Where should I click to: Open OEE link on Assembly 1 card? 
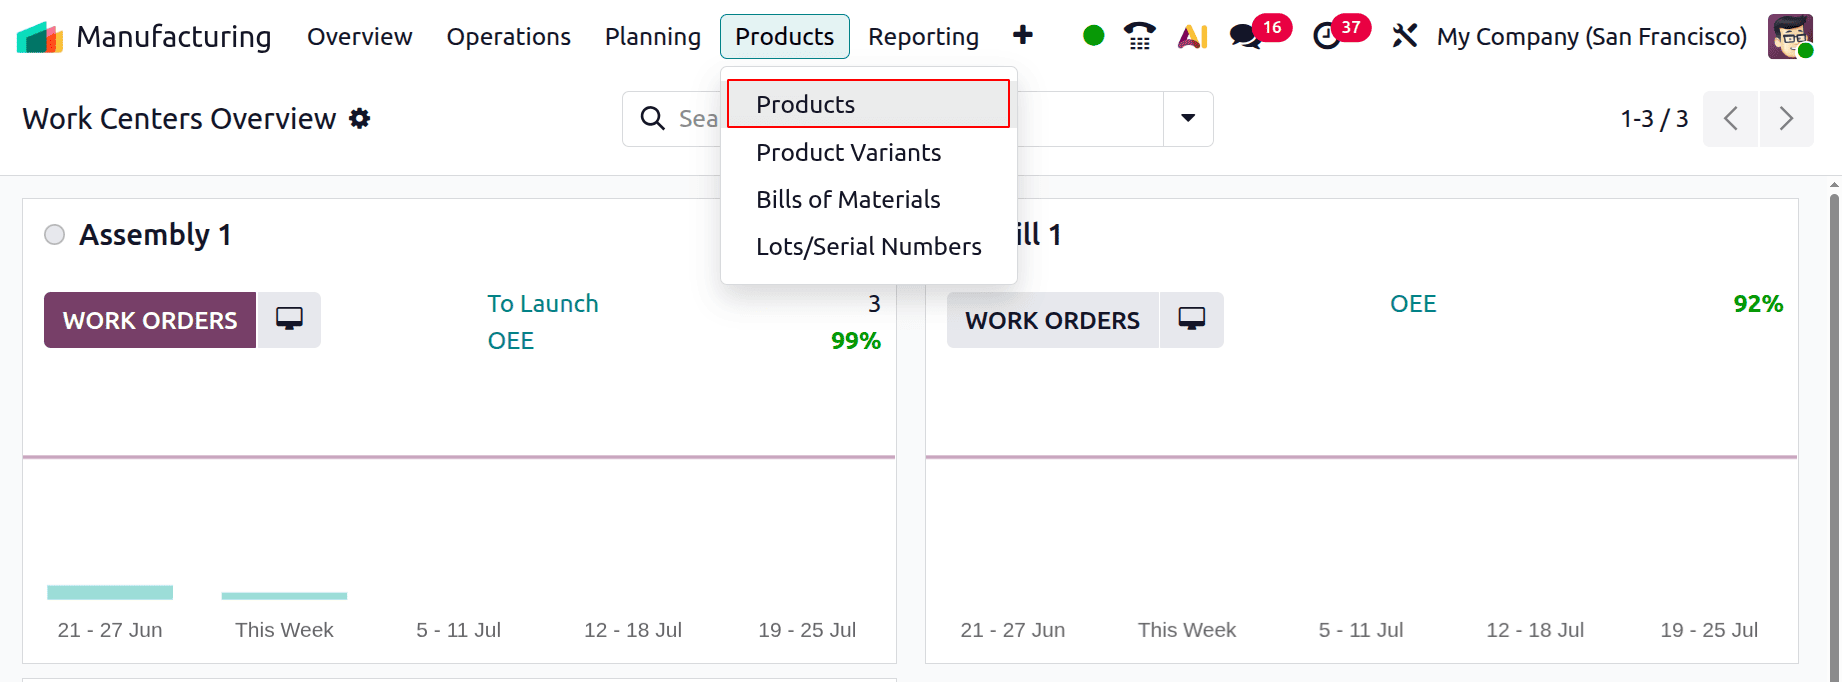[511, 341]
